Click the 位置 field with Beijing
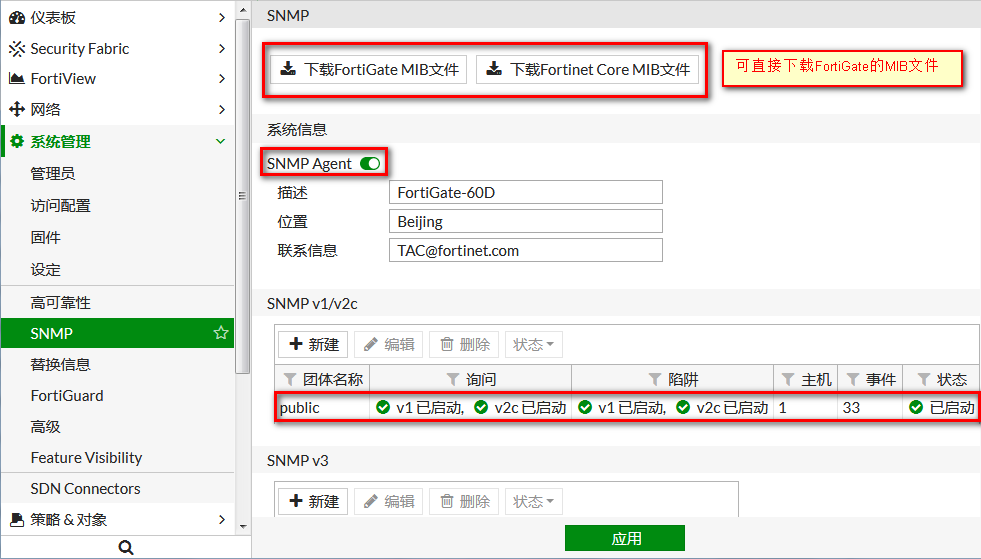The height and width of the screenshot is (559, 981). pos(526,221)
